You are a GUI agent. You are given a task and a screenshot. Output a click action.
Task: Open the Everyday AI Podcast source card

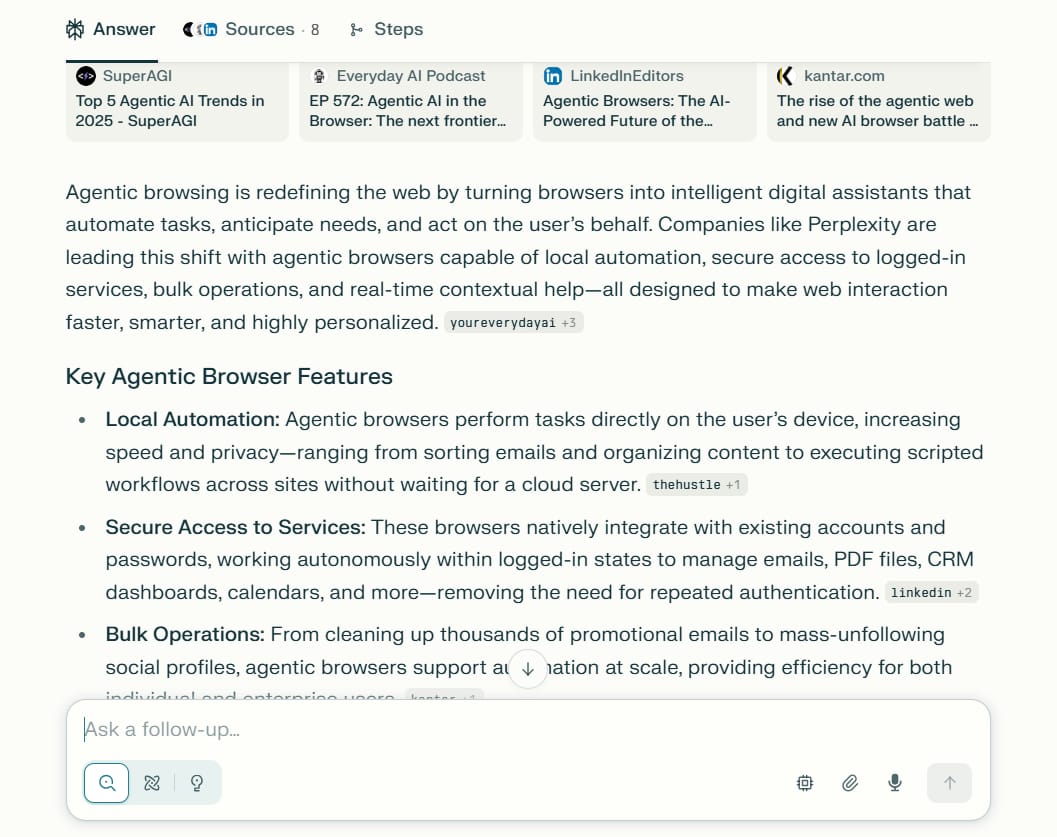[x=411, y=102]
